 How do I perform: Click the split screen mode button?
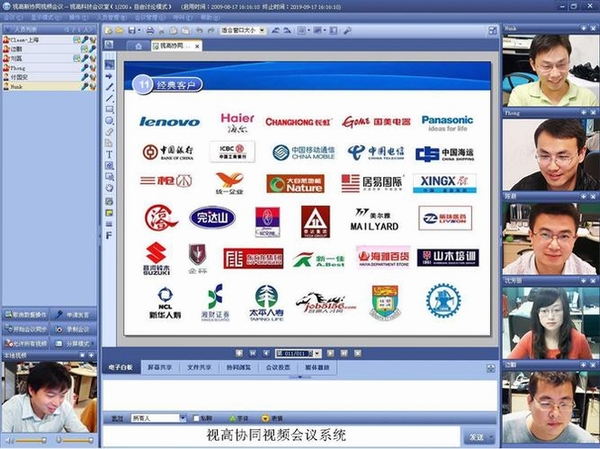click(x=73, y=344)
